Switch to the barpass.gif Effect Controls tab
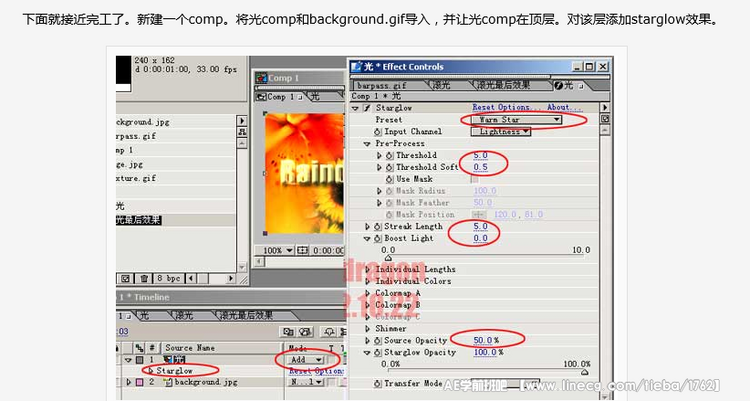Image resolution: width=750 pixels, height=401 pixels. coord(382,86)
